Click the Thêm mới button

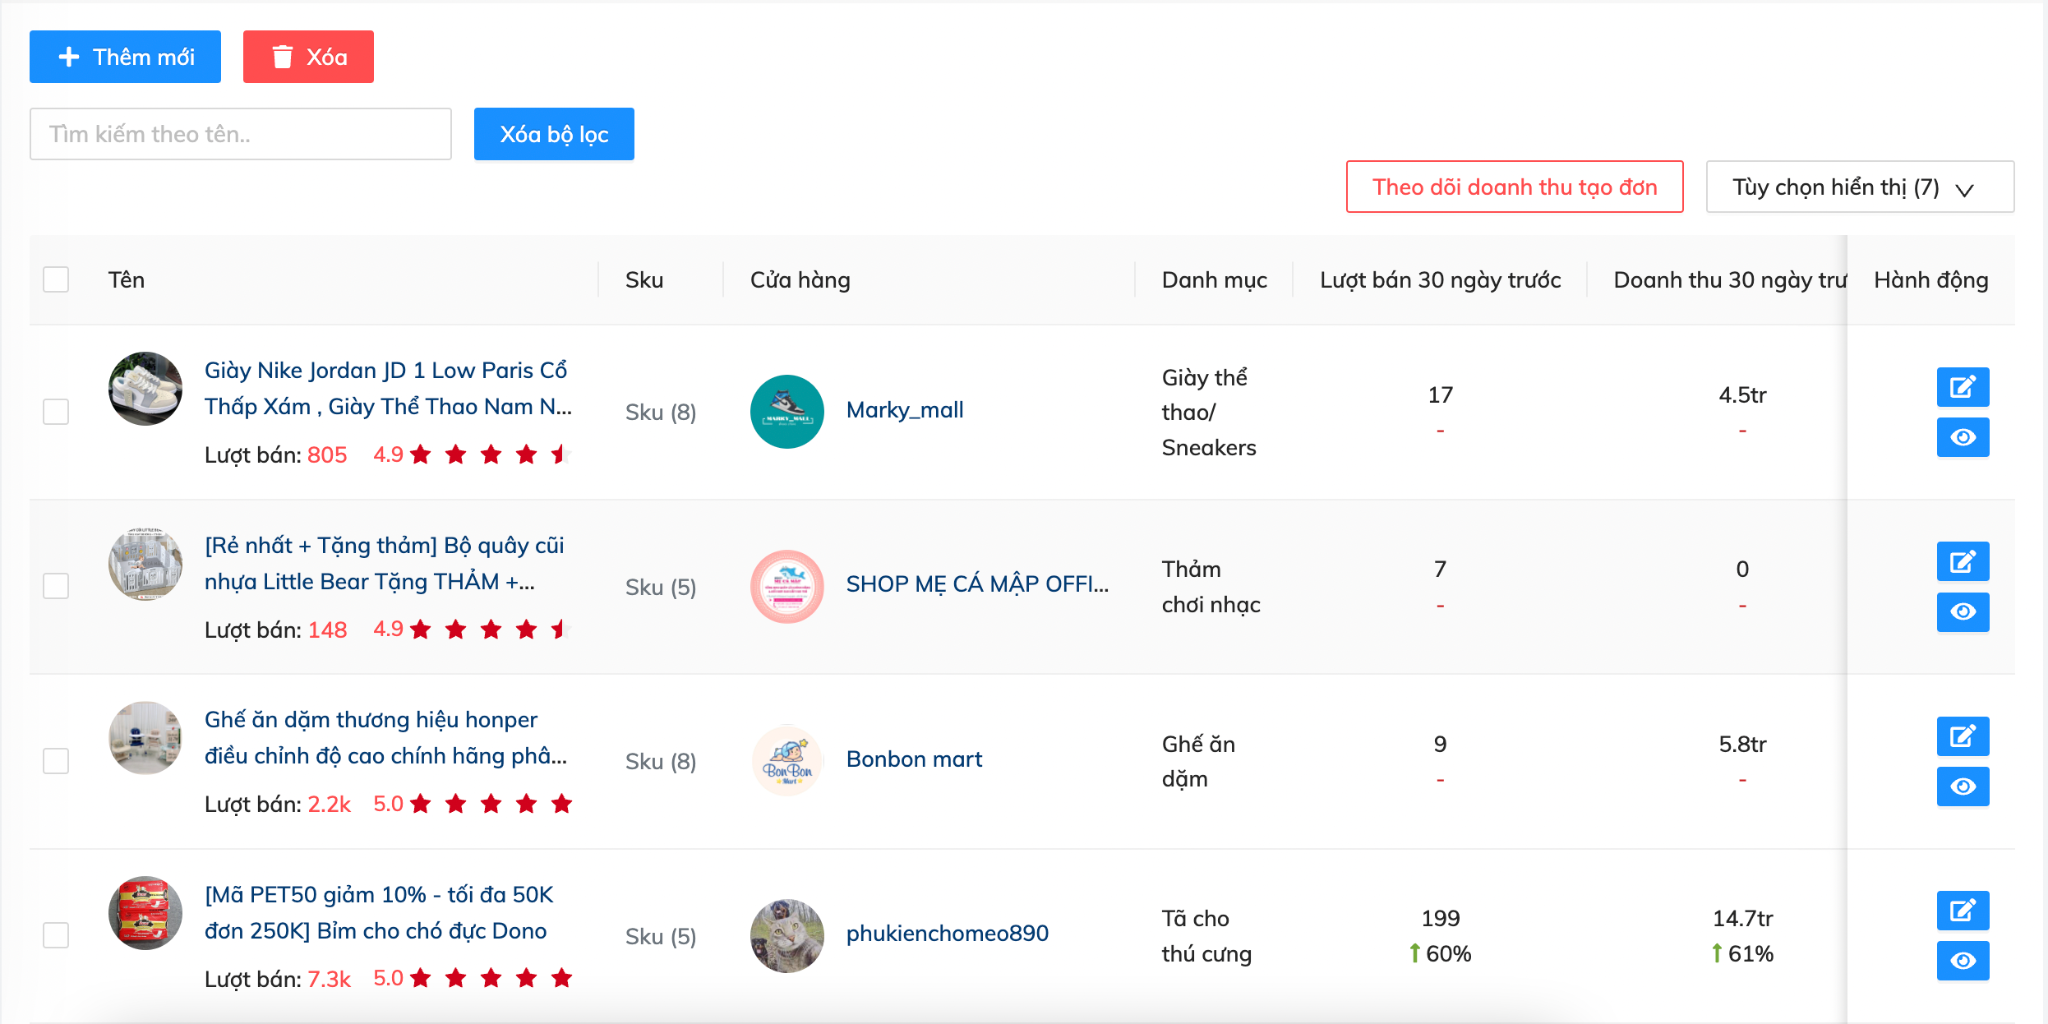[x=125, y=57]
